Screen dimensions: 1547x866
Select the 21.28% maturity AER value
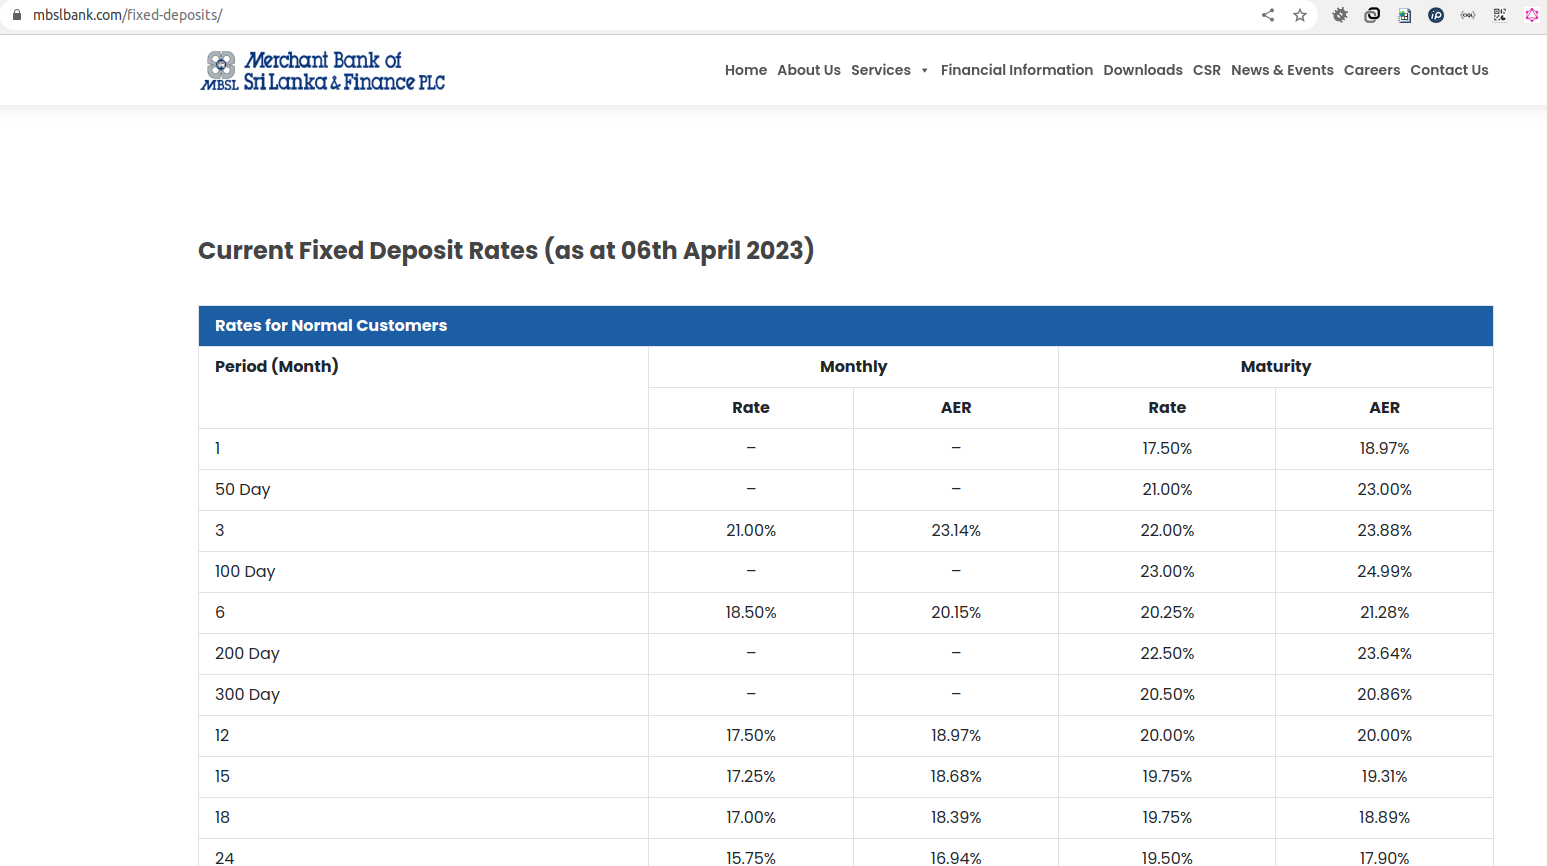[1385, 613]
